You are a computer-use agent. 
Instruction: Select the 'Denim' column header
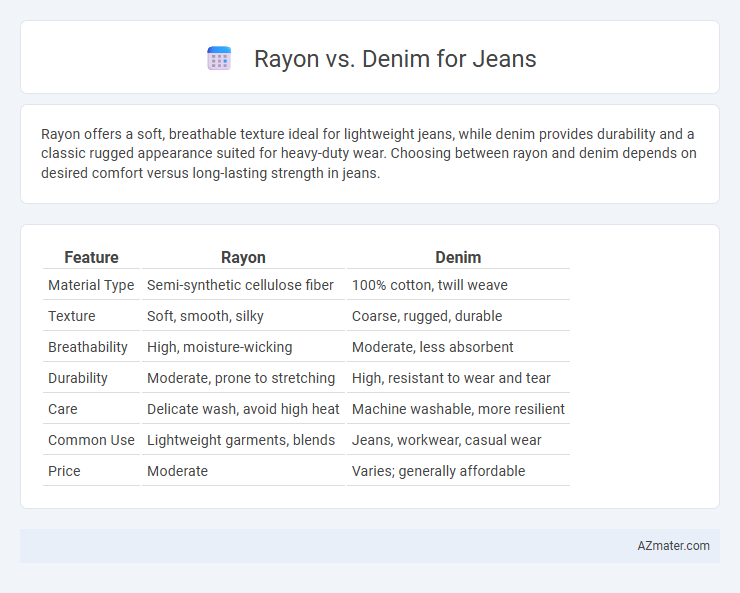458,258
